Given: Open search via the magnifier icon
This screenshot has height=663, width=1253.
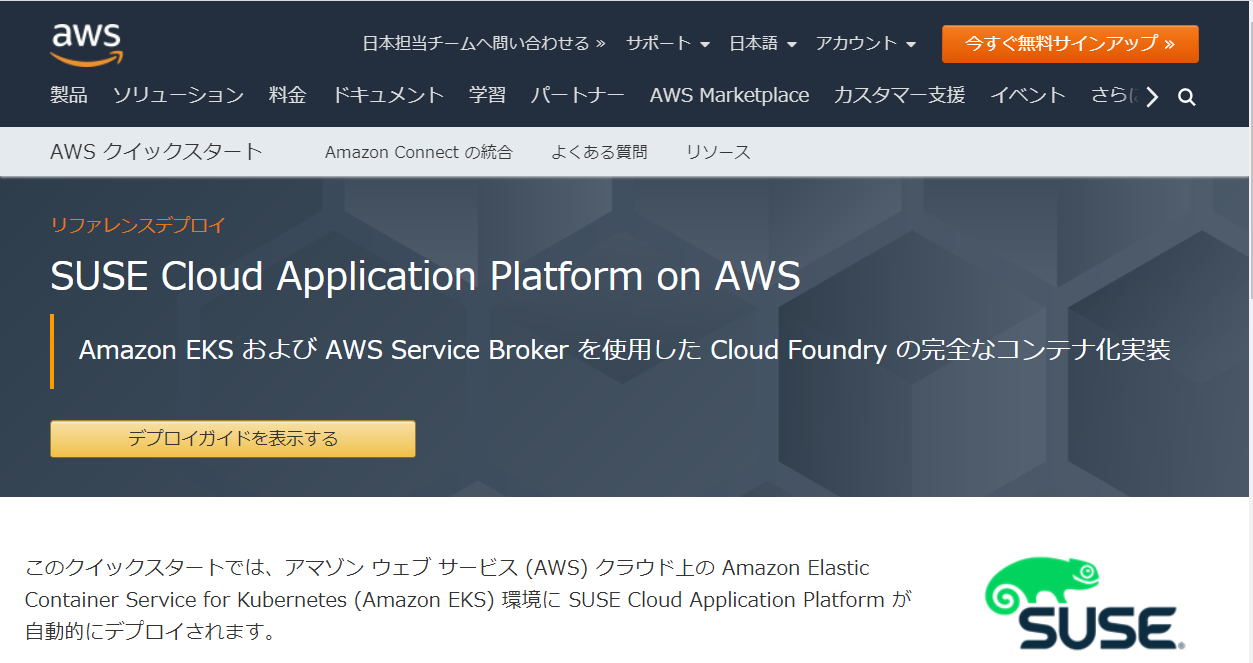Looking at the screenshot, I should (1186, 95).
